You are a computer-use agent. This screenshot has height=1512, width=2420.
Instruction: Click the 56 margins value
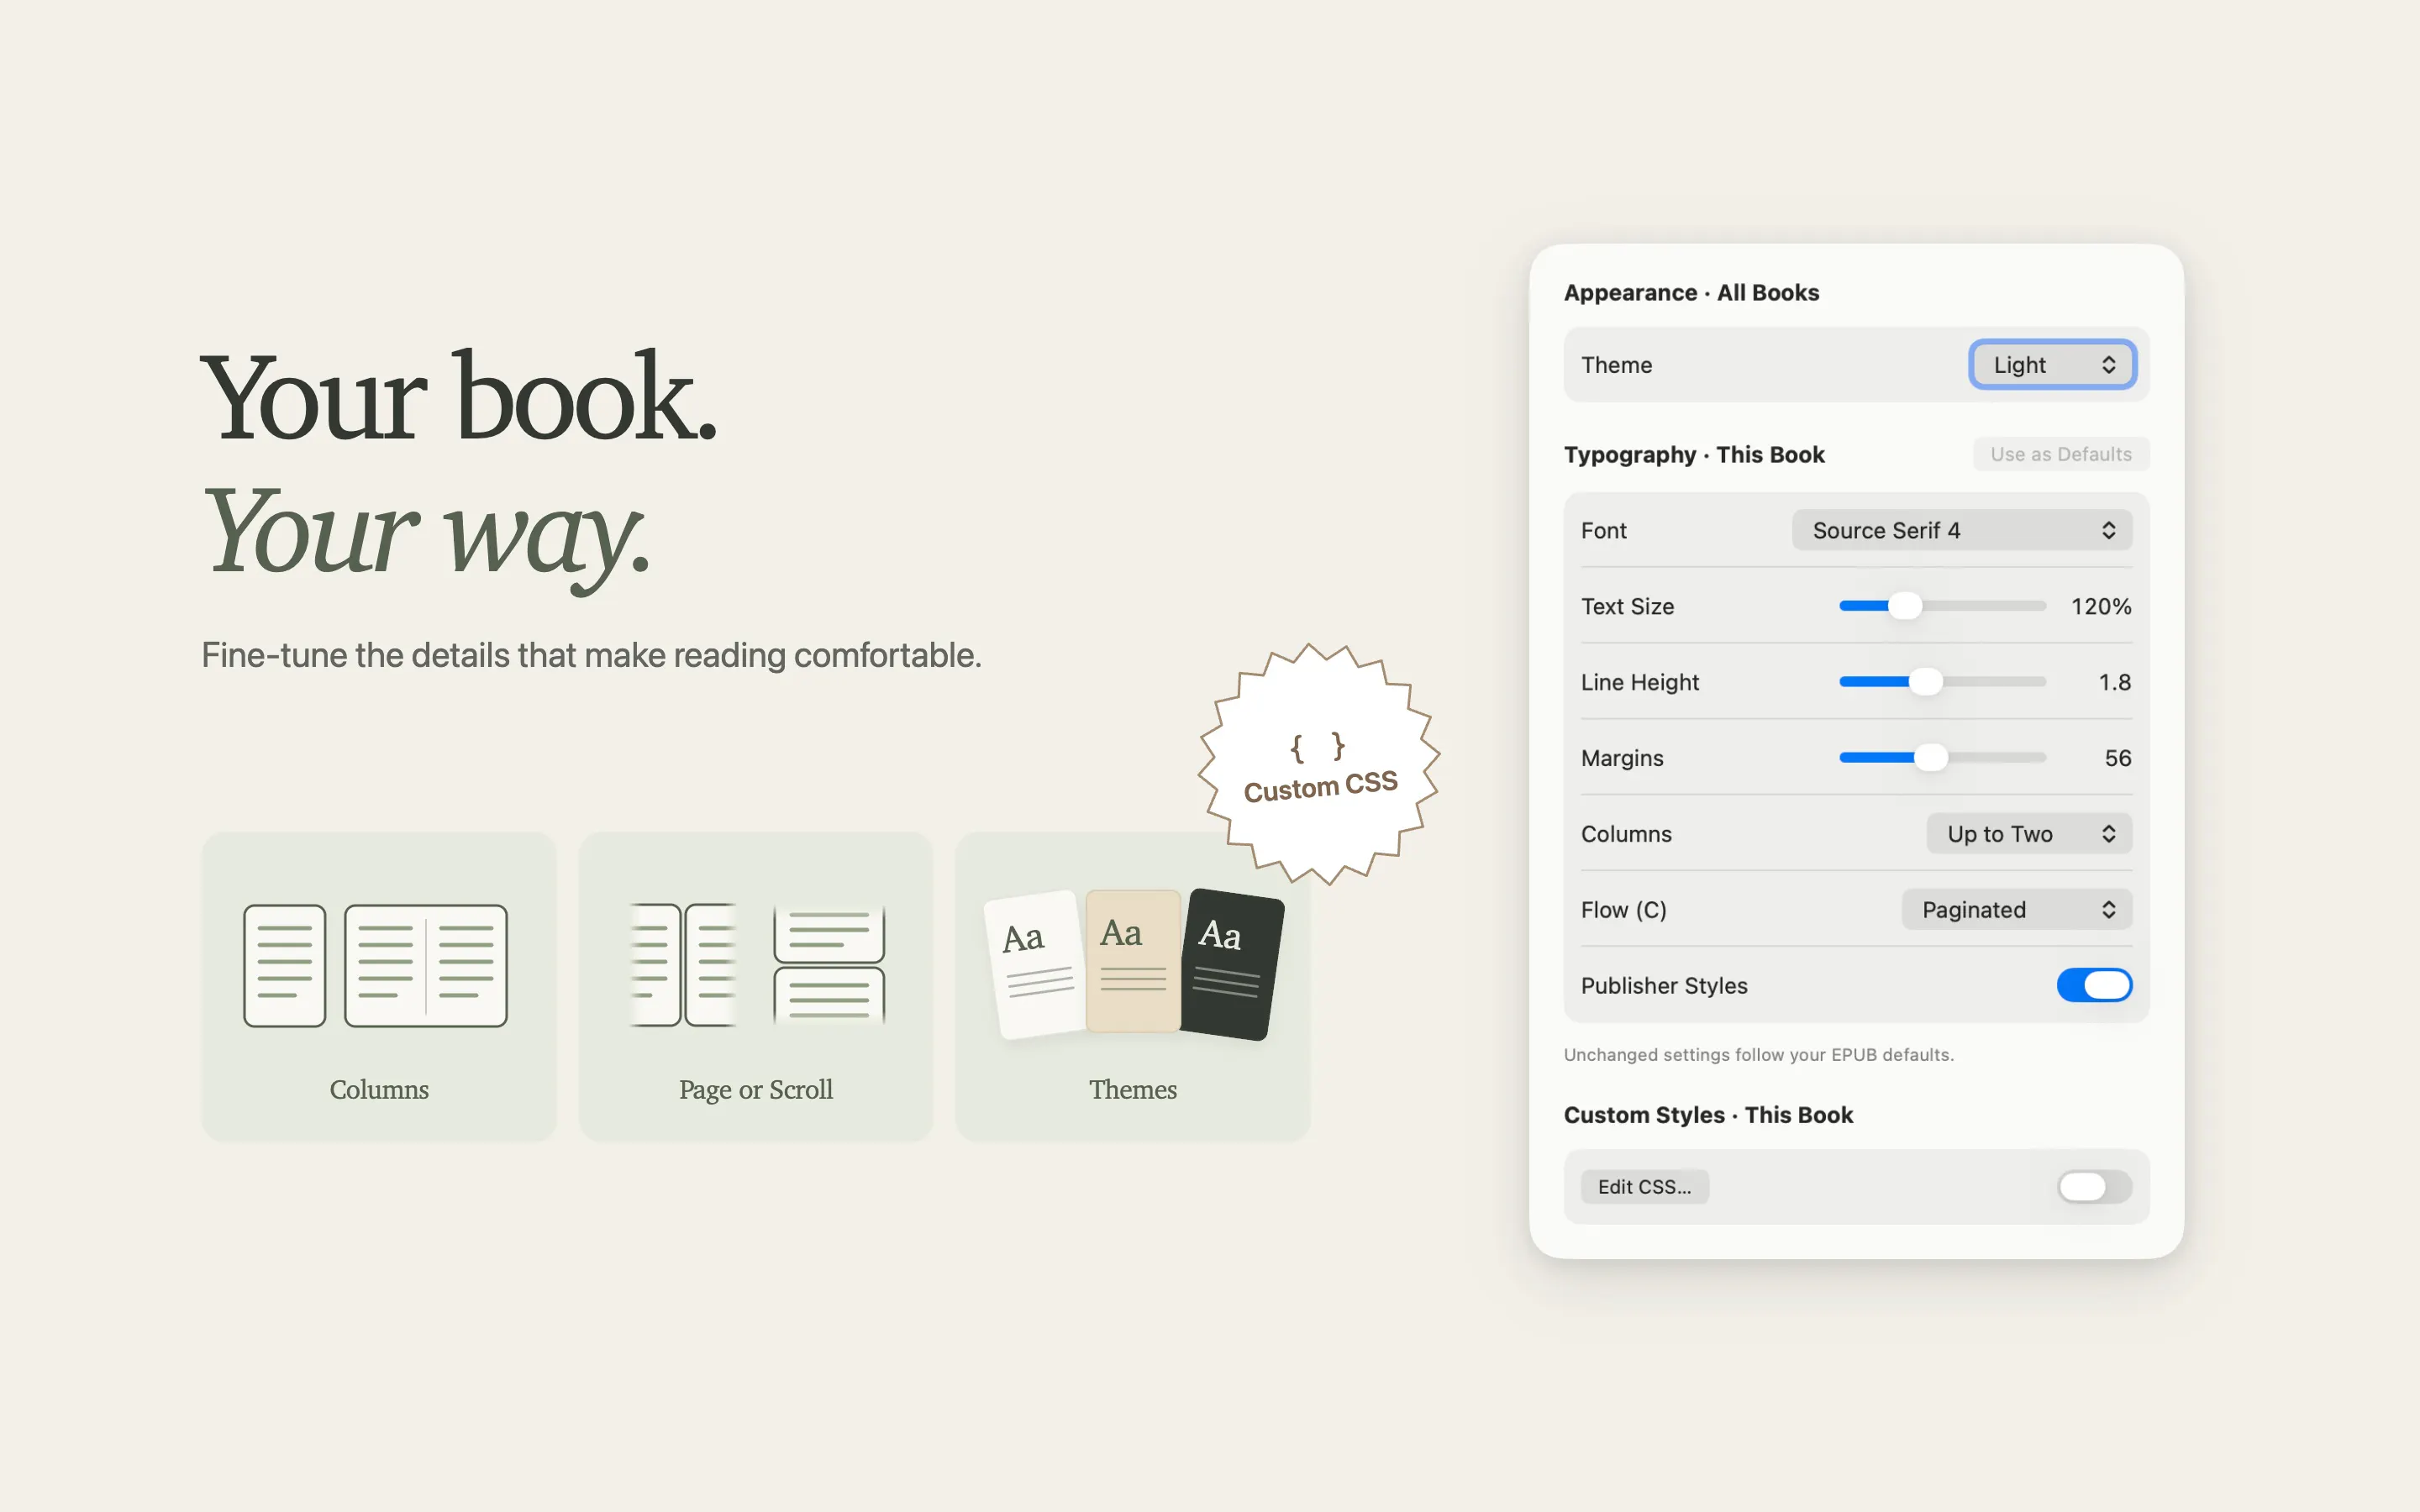(2118, 758)
